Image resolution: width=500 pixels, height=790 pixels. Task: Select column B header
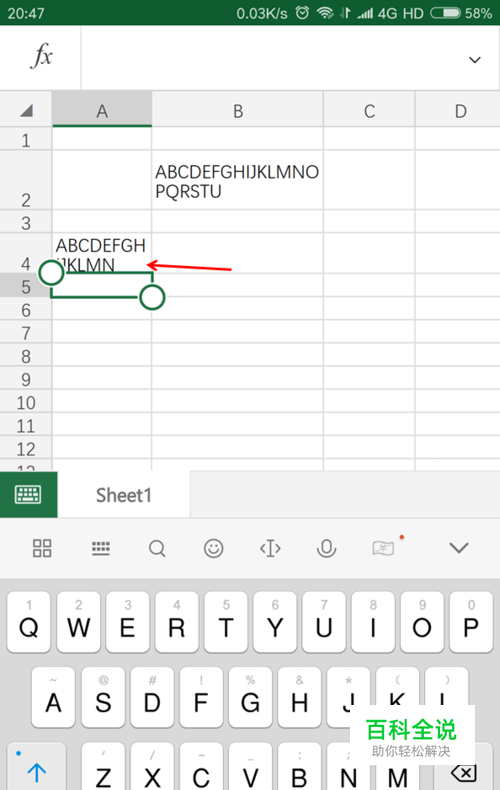pyautogui.click(x=238, y=111)
